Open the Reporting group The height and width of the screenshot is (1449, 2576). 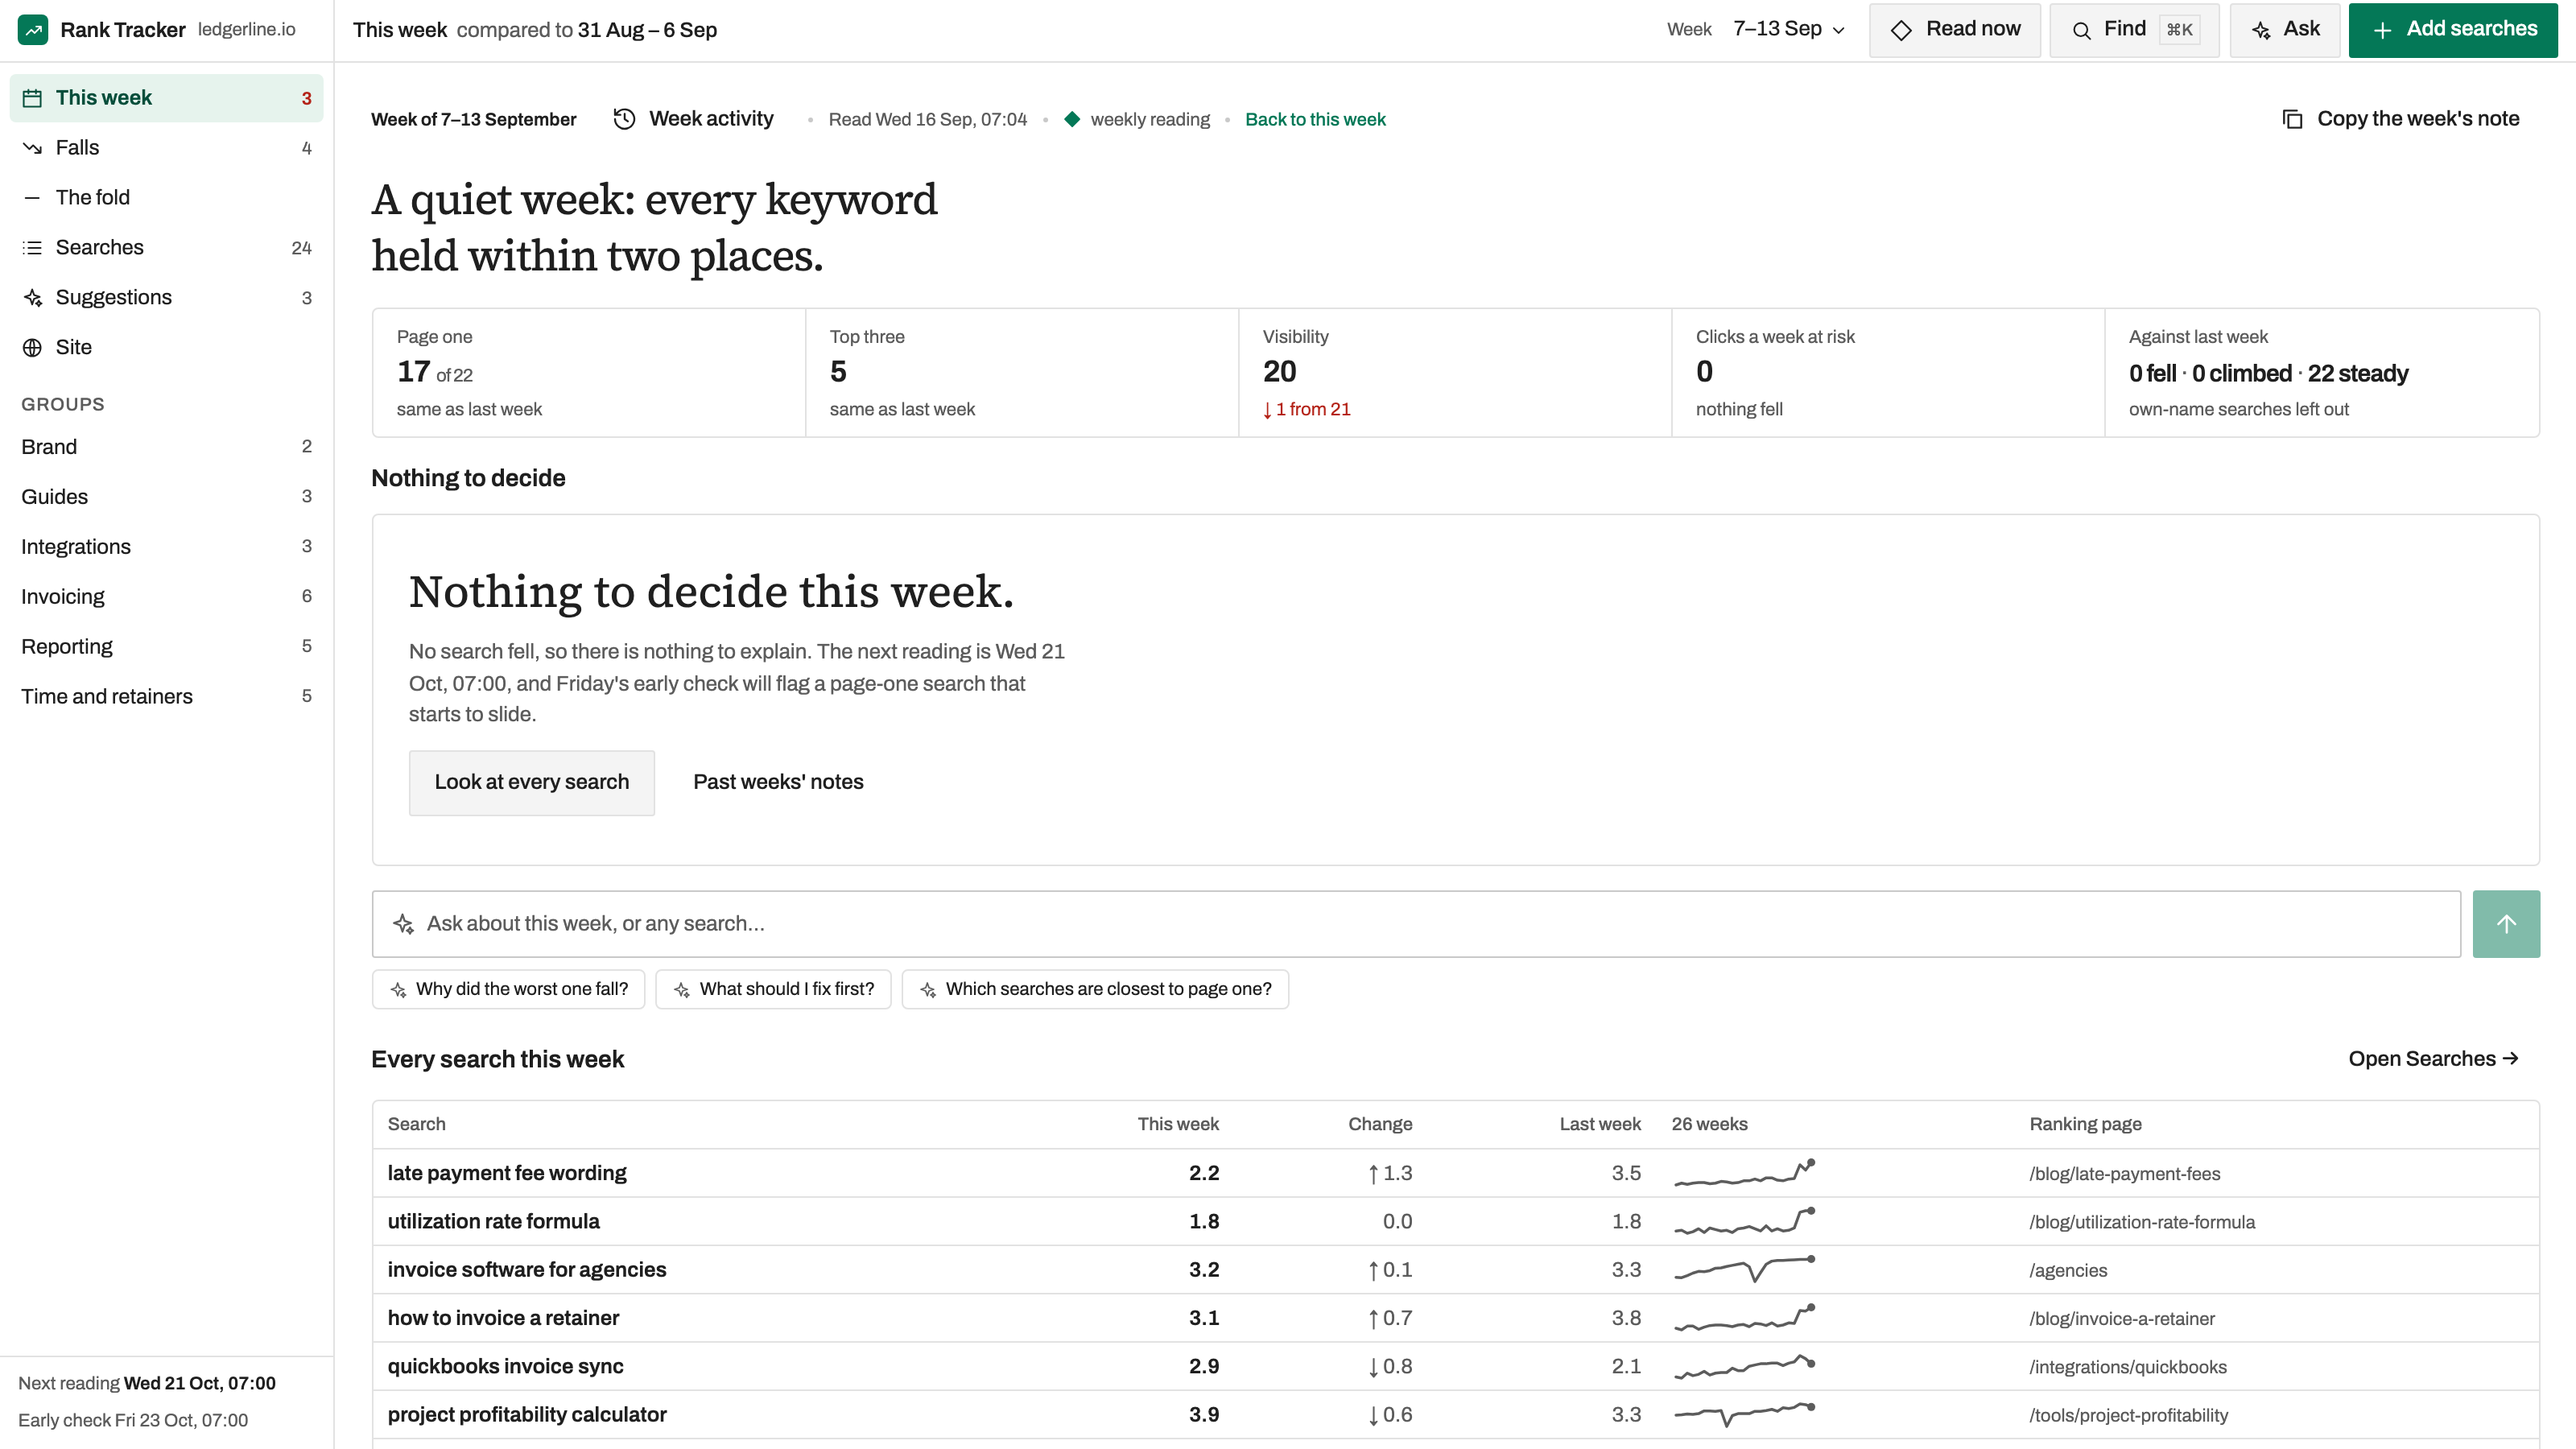[166, 647]
